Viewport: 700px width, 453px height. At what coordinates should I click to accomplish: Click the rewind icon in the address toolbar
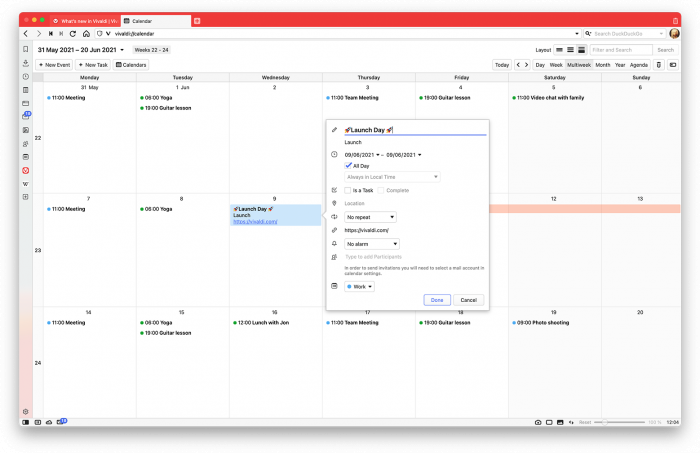pos(51,33)
